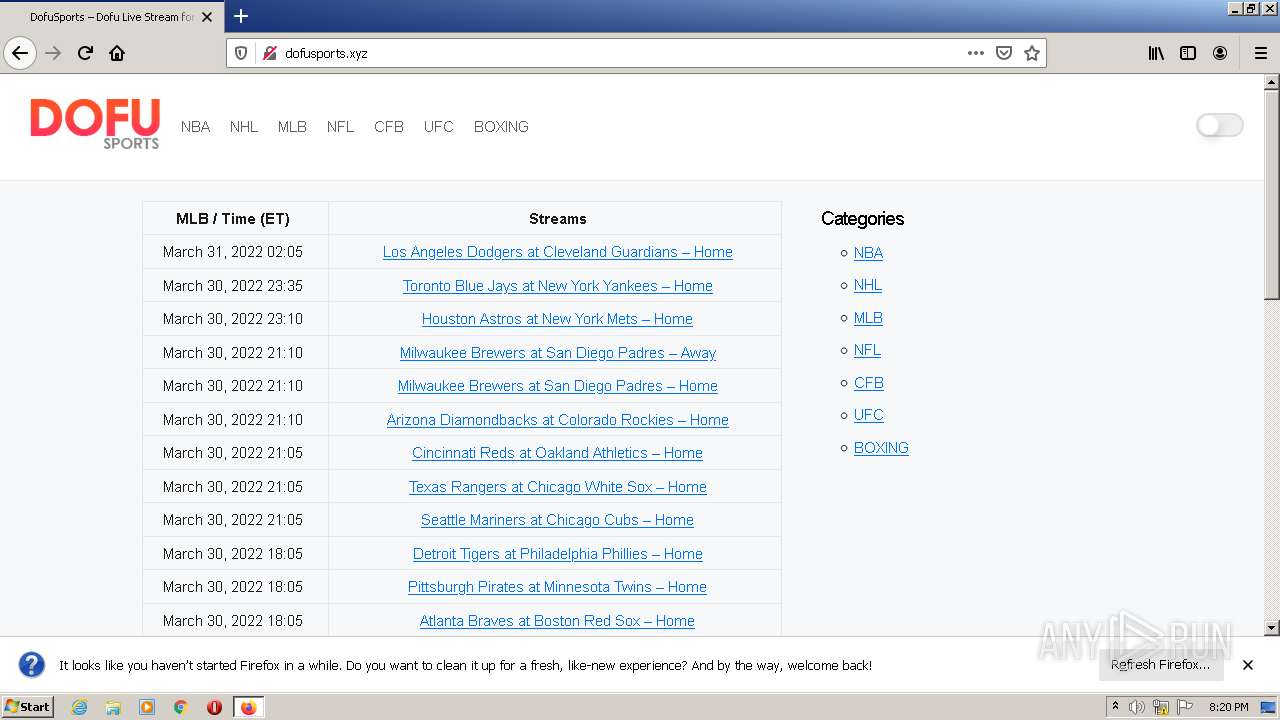Click the page vertical scrollbar thumb
1280x720 pixels.
(x=1272, y=195)
